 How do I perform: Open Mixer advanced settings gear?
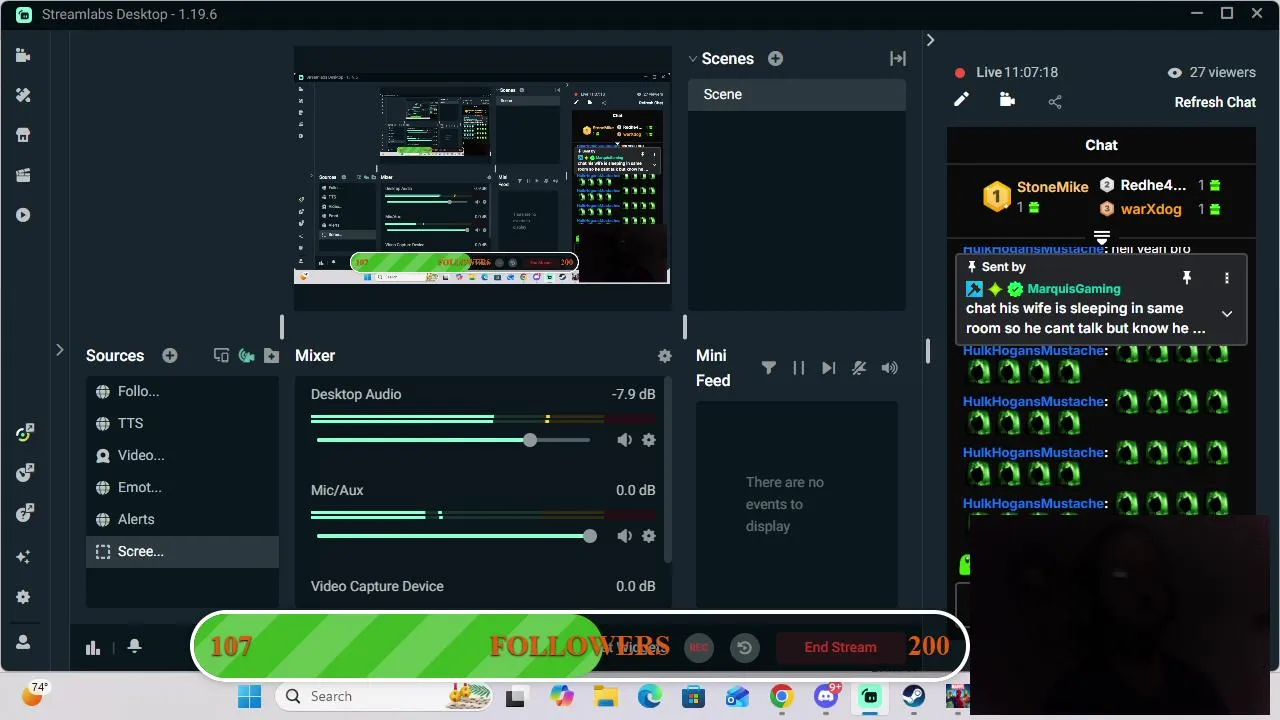coord(664,356)
